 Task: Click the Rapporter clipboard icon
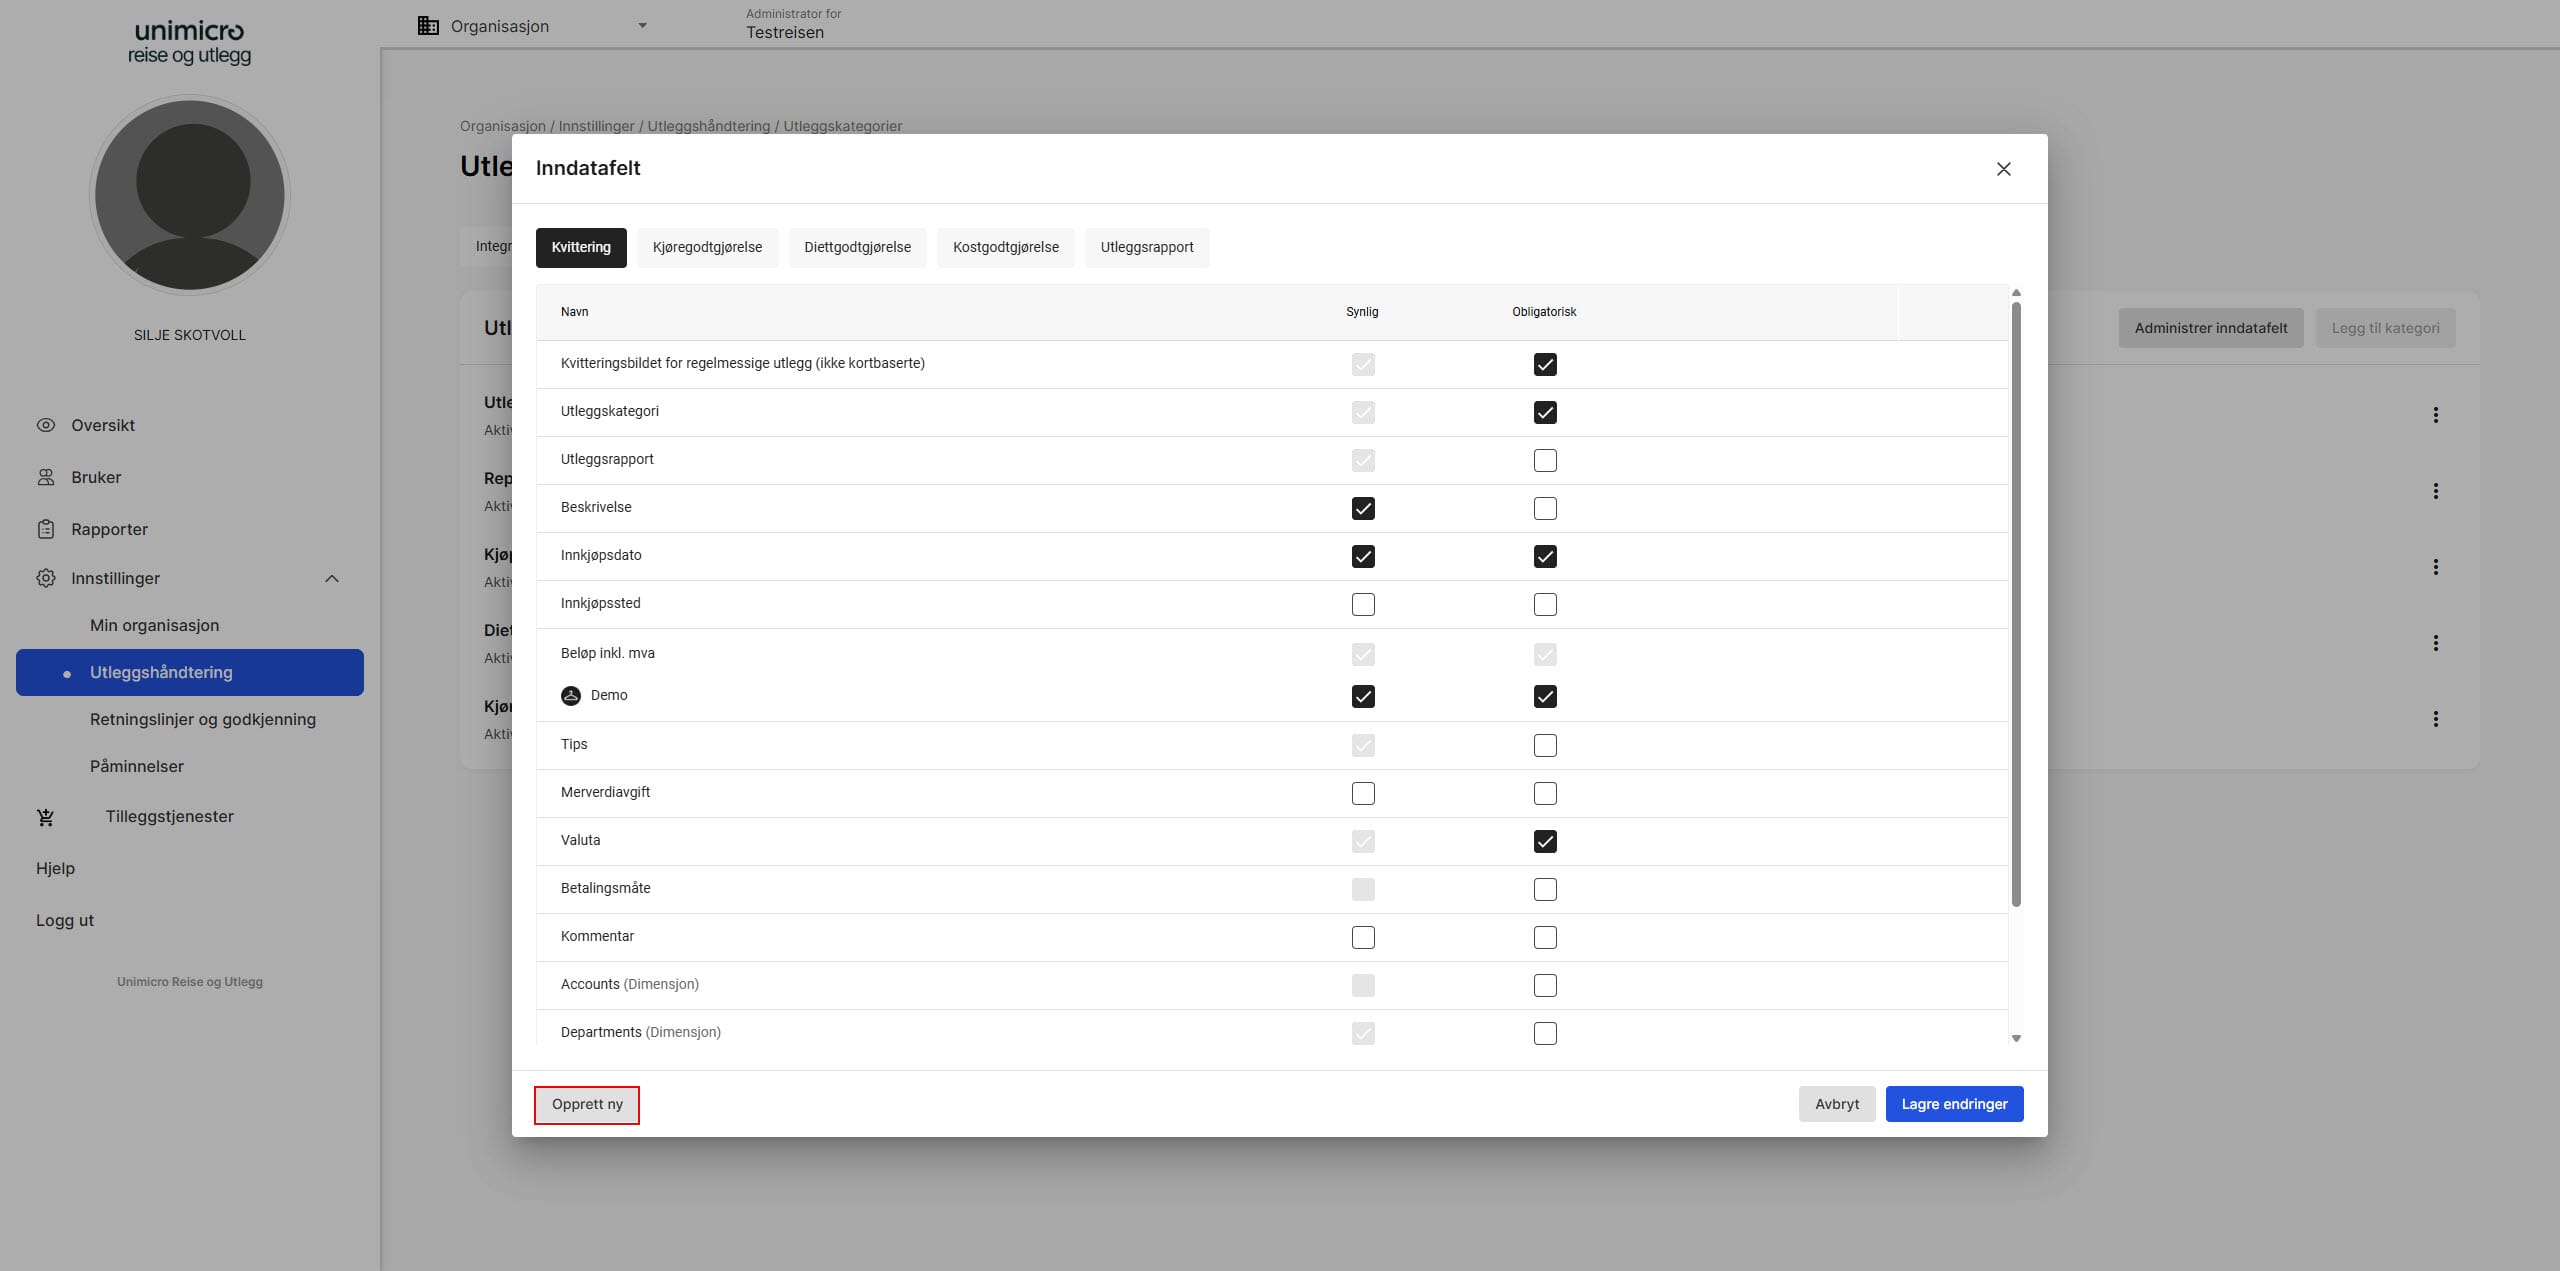[x=46, y=529]
